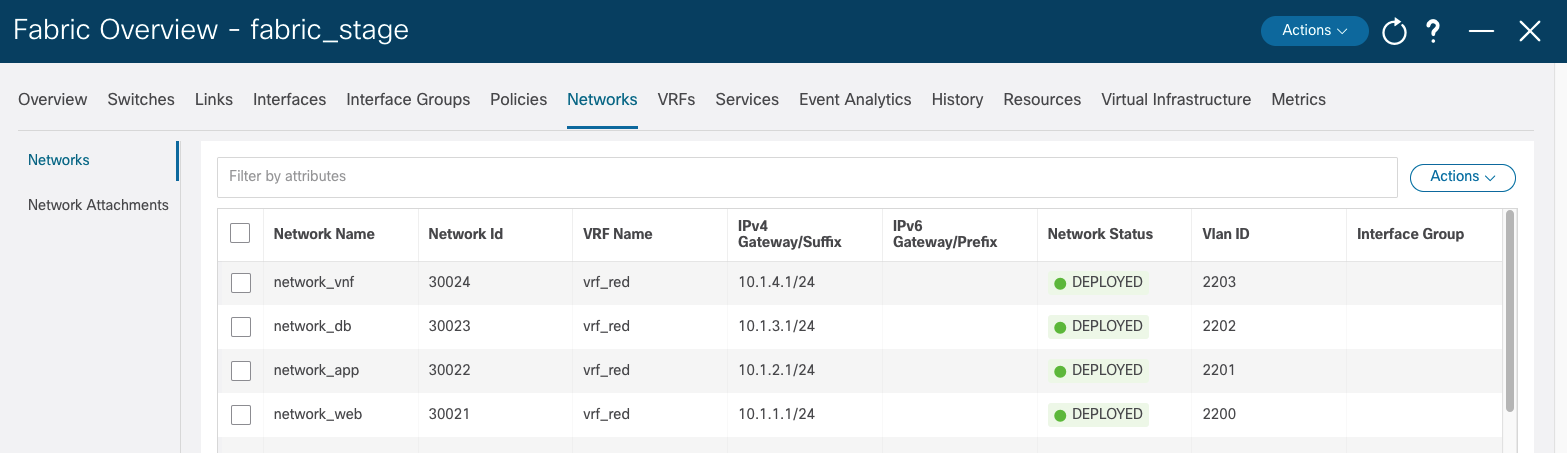Sort by the Network Id column header
Image resolution: width=1567 pixels, height=453 pixels.
[x=465, y=234]
